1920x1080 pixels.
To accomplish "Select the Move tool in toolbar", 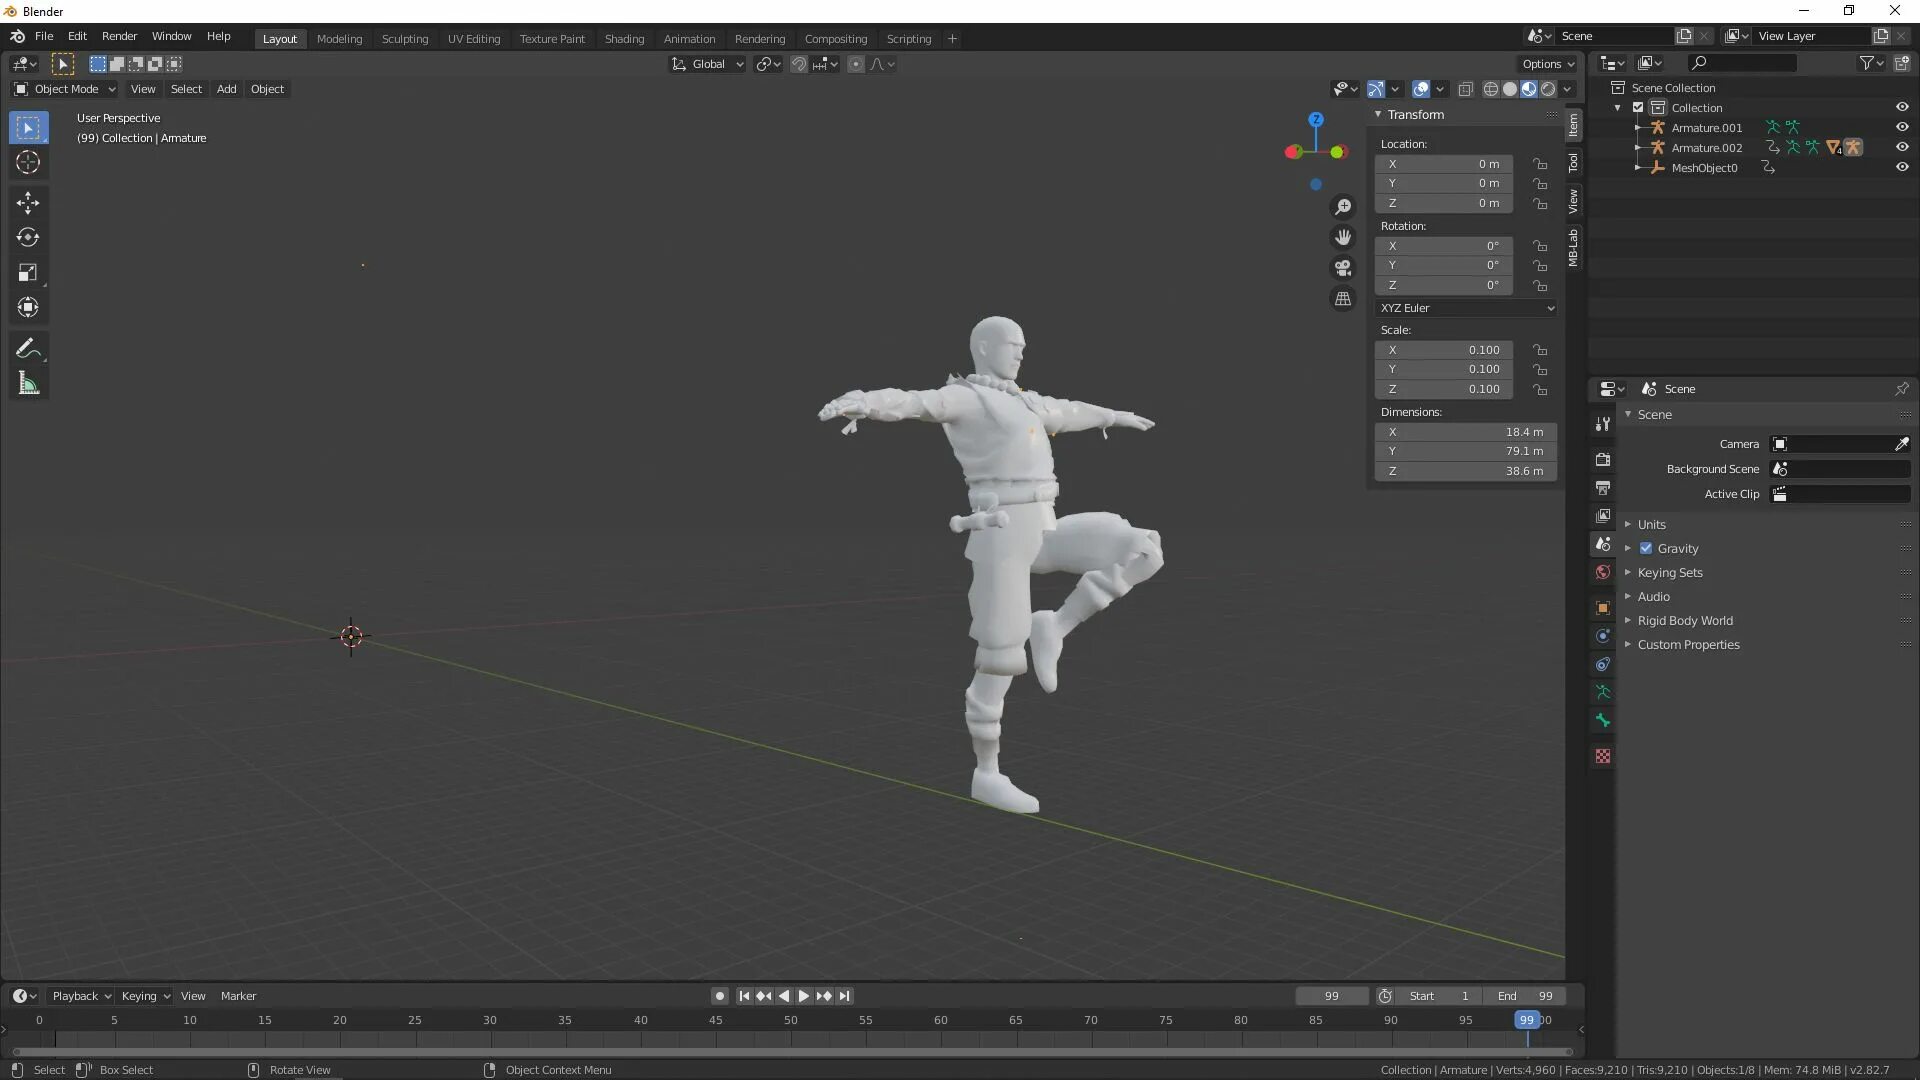I will [28, 203].
